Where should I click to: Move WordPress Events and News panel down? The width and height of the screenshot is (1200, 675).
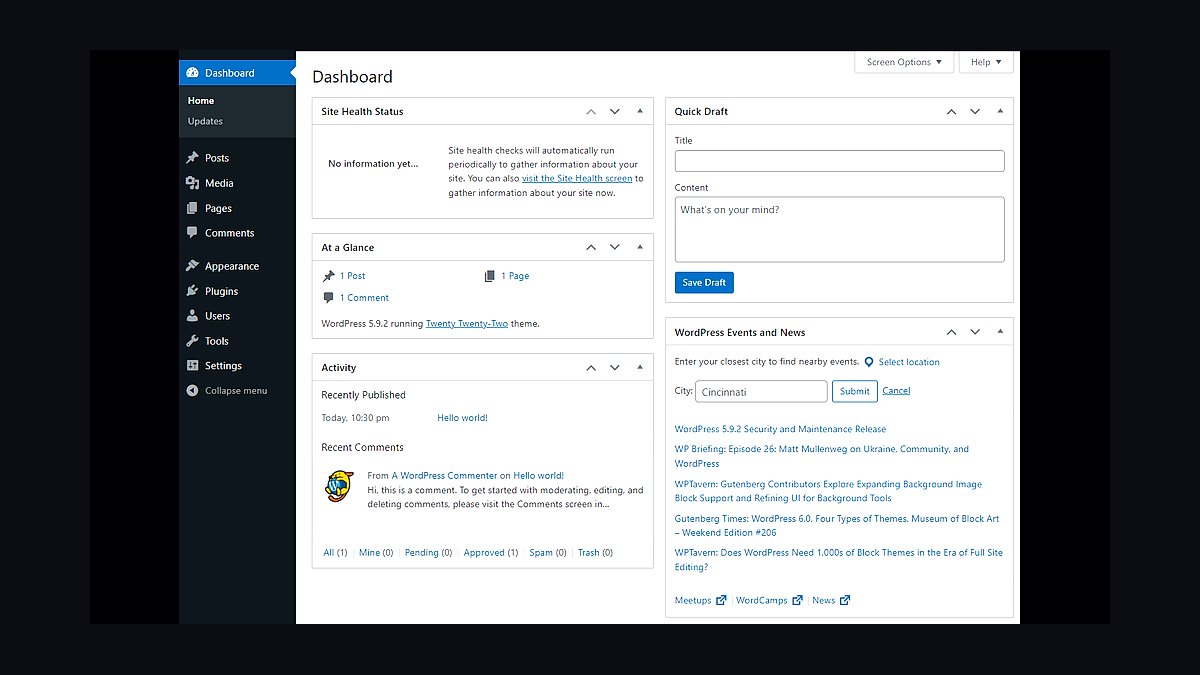pyautogui.click(x=975, y=332)
